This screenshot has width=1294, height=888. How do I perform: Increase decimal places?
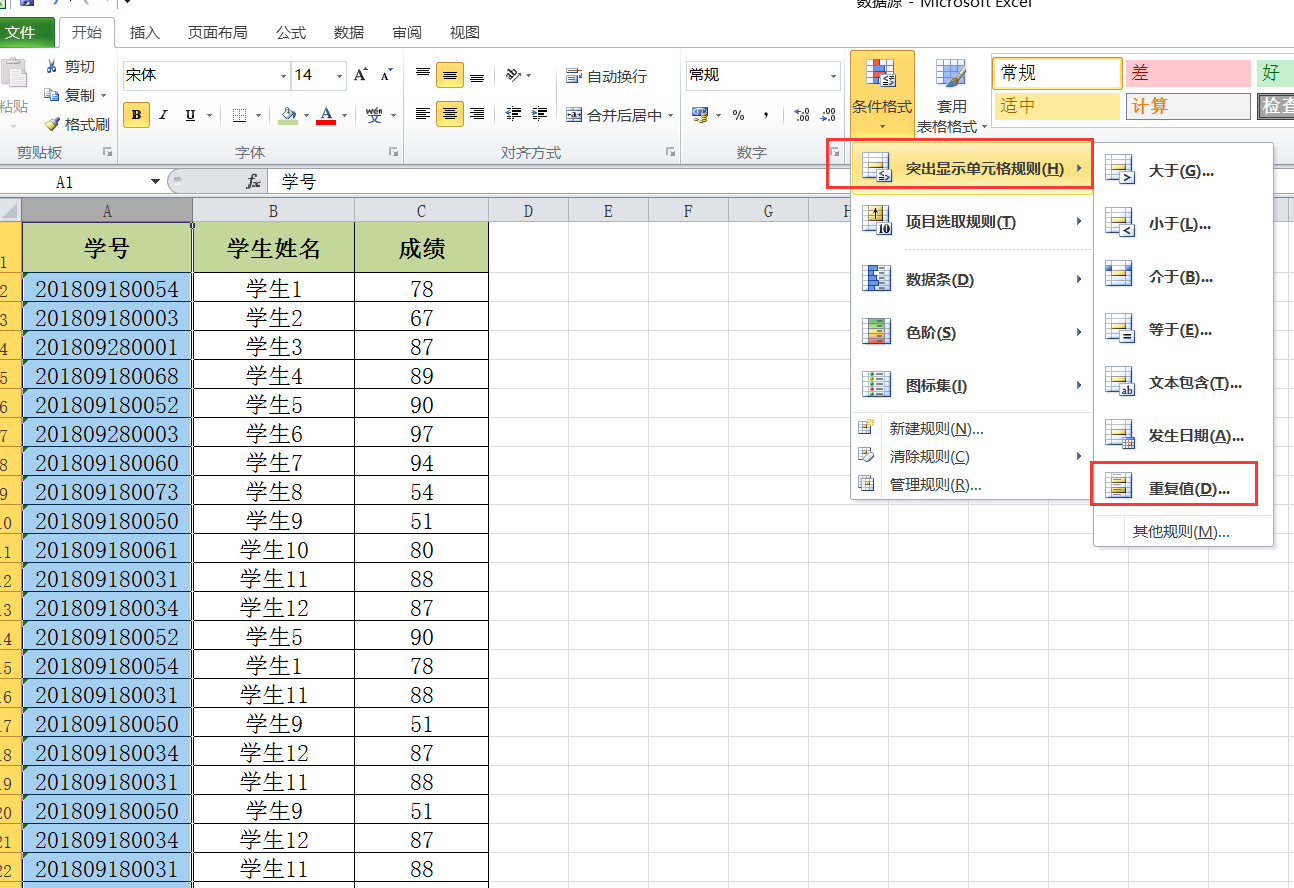coord(801,115)
